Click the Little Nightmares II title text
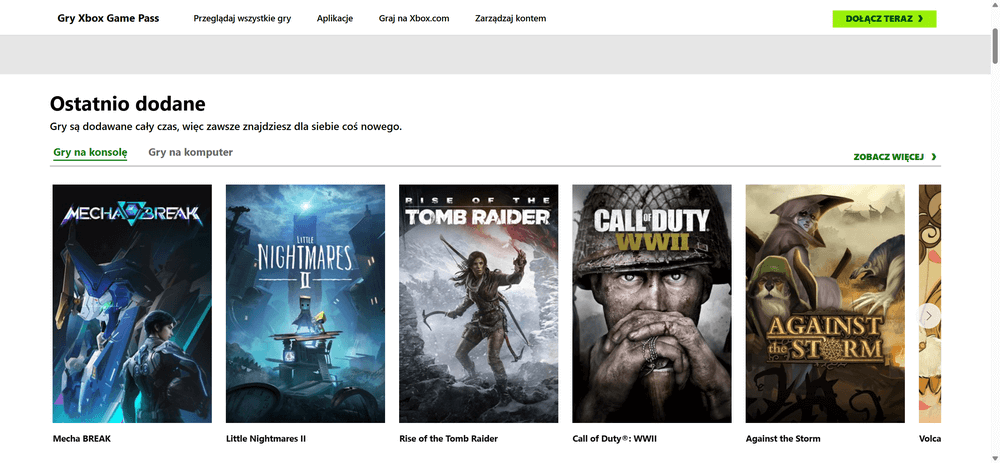This screenshot has height=463, width=1000. (266, 439)
